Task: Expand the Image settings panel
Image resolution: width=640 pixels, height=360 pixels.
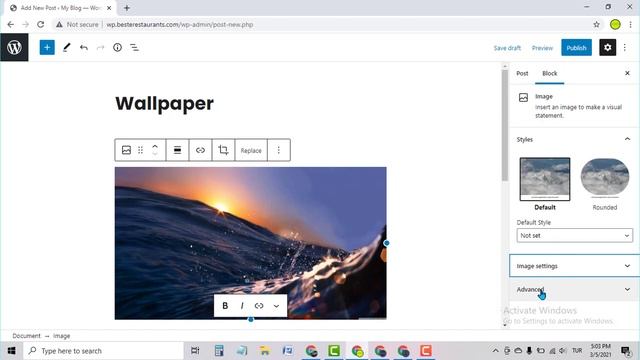Action: [574, 266]
